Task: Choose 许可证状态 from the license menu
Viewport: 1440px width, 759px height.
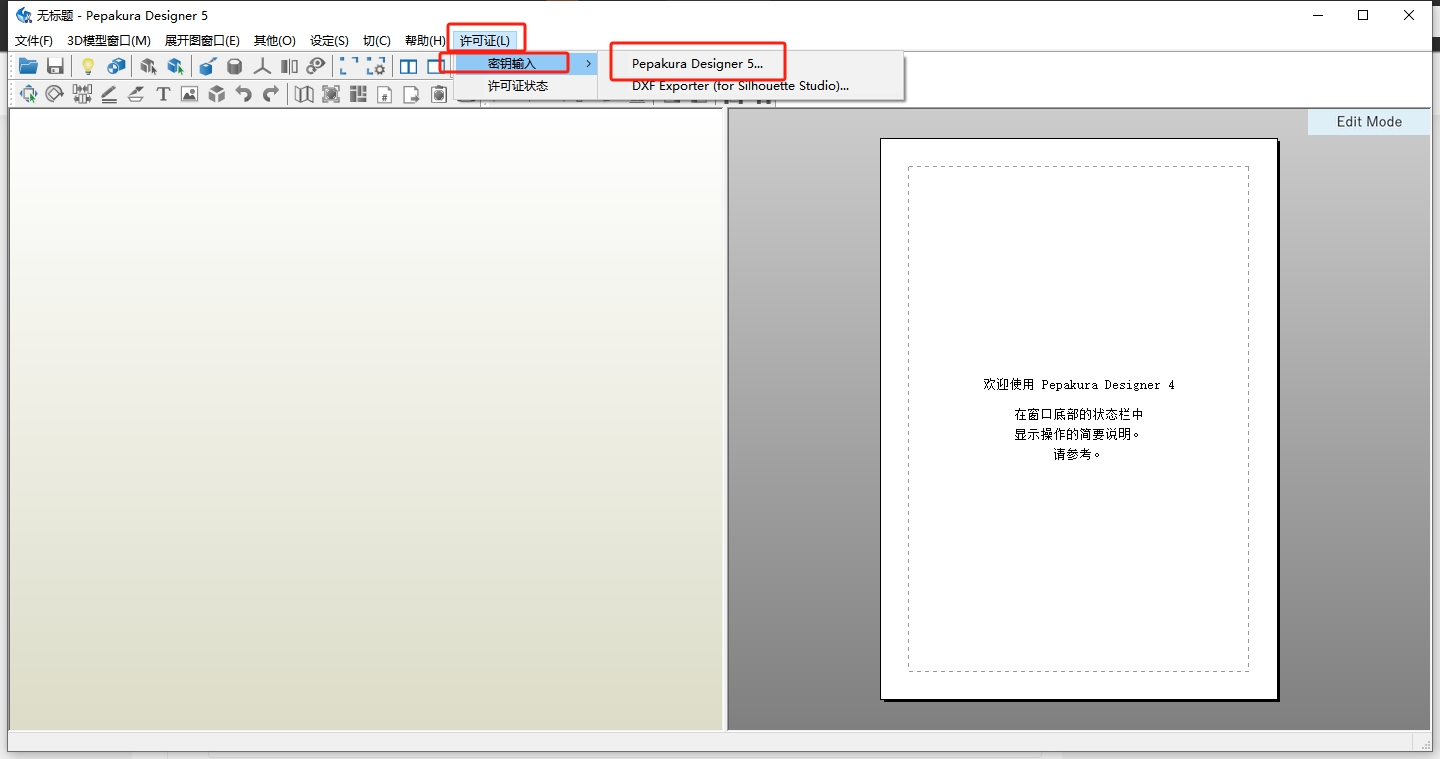Action: click(x=527, y=86)
